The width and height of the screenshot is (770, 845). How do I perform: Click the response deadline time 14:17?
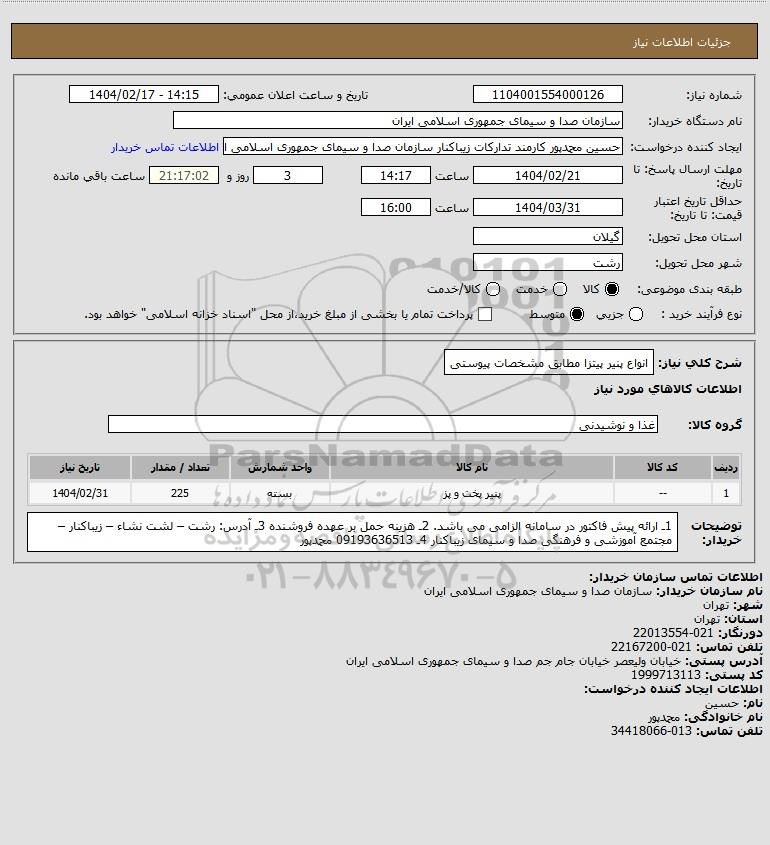coord(396,176)
